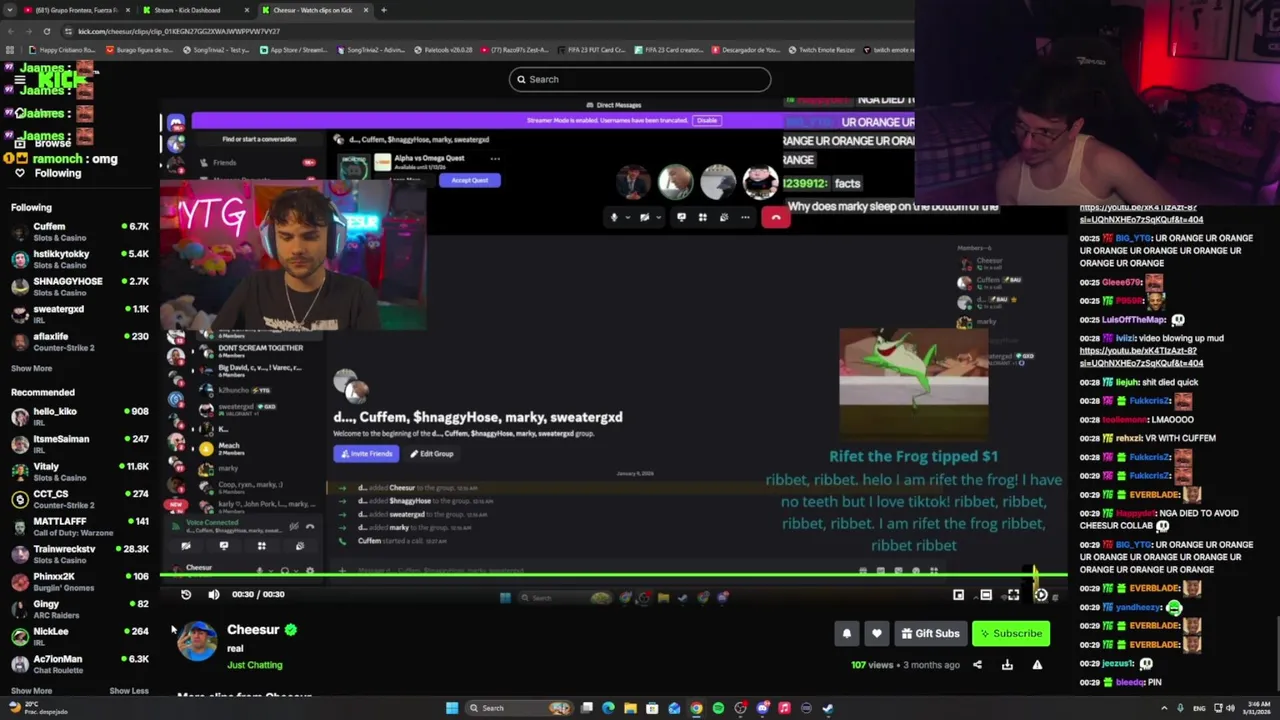The width and height of the screenshot is (1280, 720).
Task: Reload the current page
Action: coord(46,31)
